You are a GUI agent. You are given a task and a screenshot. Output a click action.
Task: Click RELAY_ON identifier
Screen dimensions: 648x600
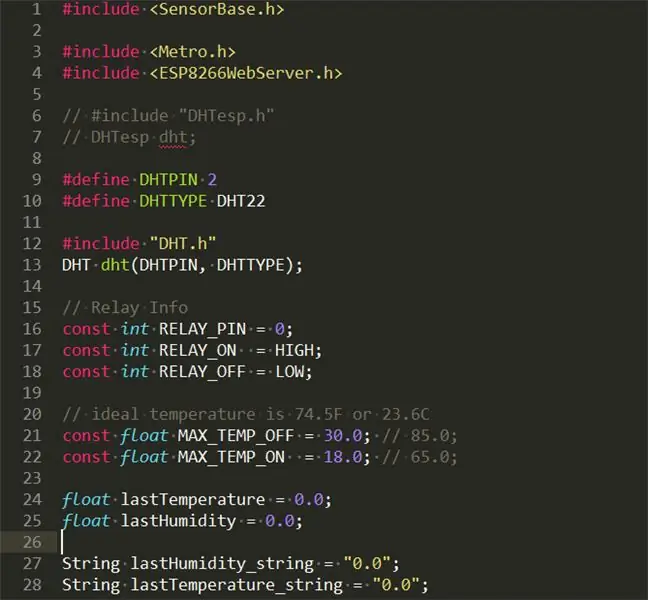pyautogui.click(x=197, y=350)
